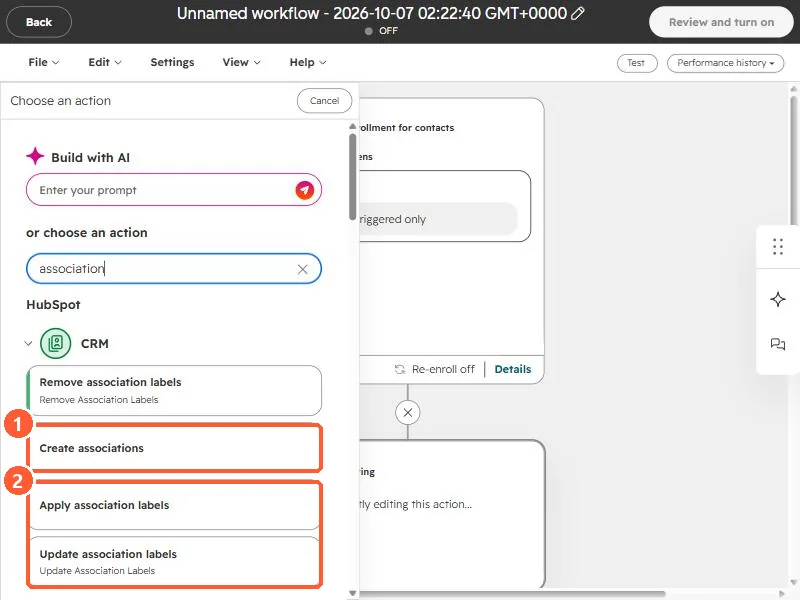Viewport: 800px width, 600px height.
Task: Open the trigger Details link
Action: [513, 369]
